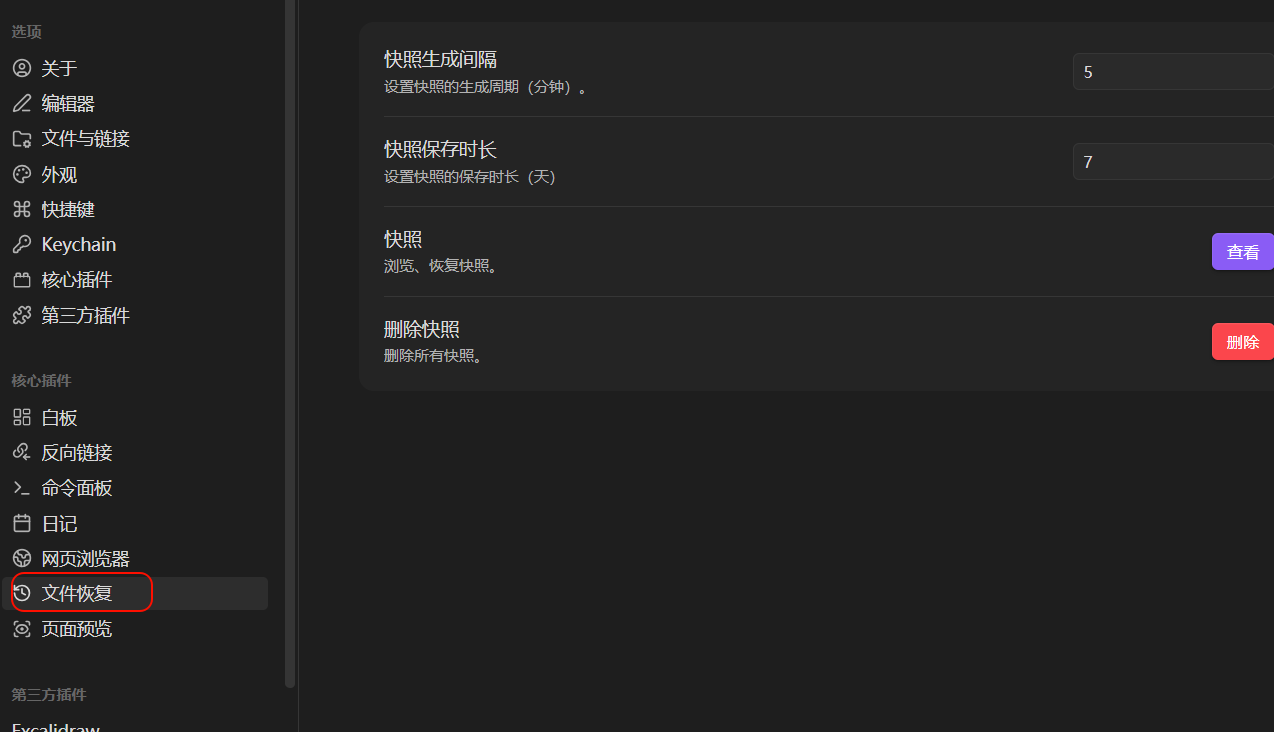This screenshot has width=1274, height=732.
Task: Open the 页面预览 settings tab
Action: coord(76,628)
